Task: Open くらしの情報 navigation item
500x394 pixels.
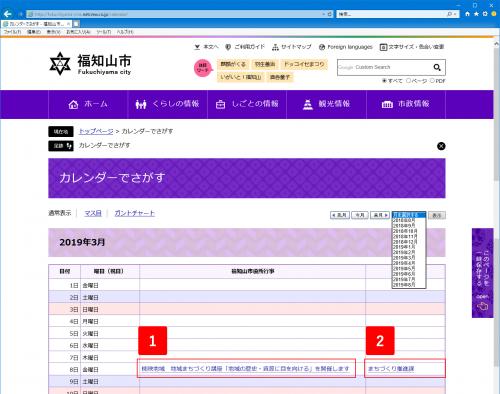Action: point(167,104)
